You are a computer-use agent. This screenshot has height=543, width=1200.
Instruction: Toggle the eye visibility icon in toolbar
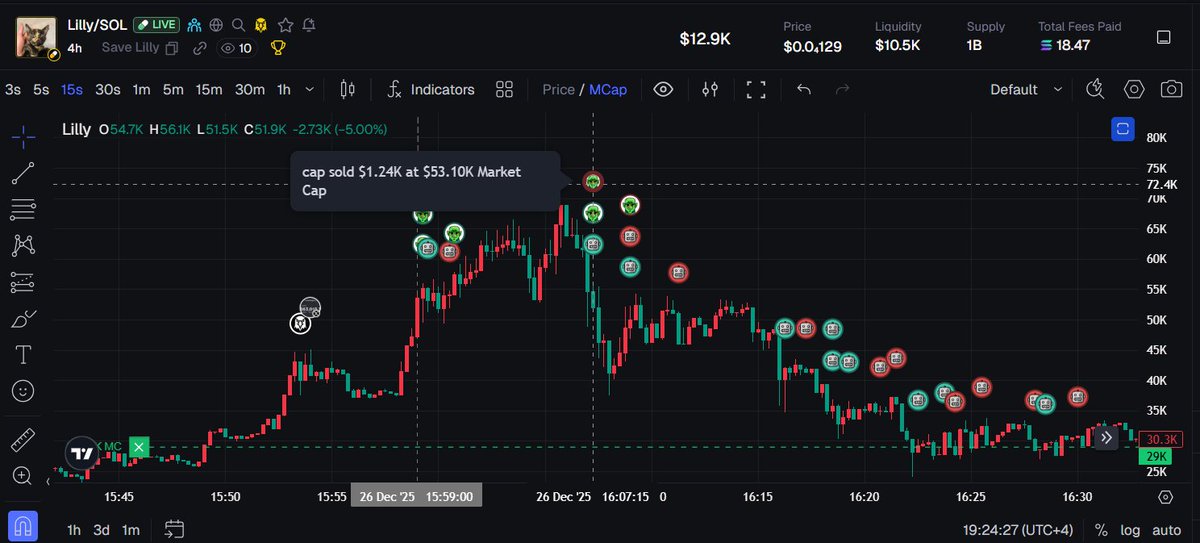(x=663, y=89)
